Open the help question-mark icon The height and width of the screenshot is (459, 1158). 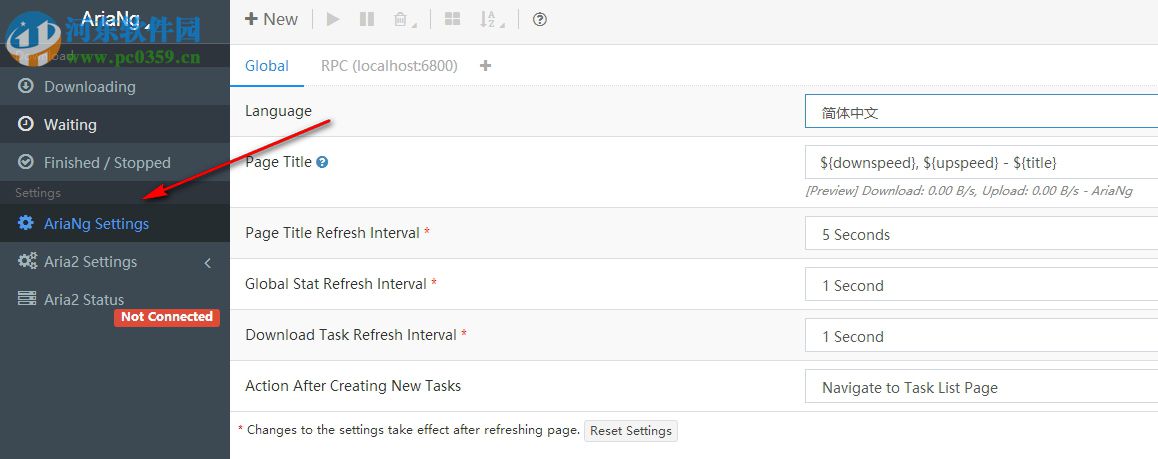pos(540,20)
